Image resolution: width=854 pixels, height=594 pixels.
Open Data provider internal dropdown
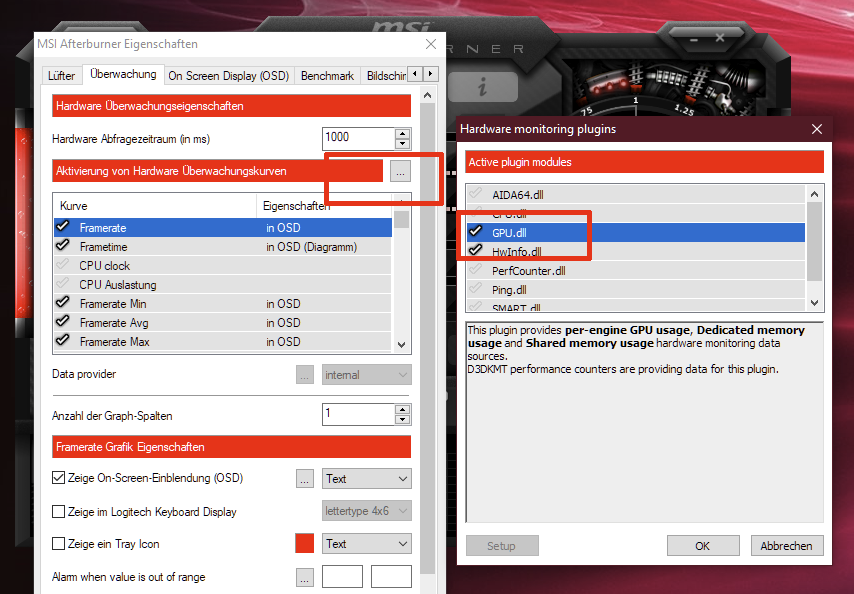(x=367, y=375)
